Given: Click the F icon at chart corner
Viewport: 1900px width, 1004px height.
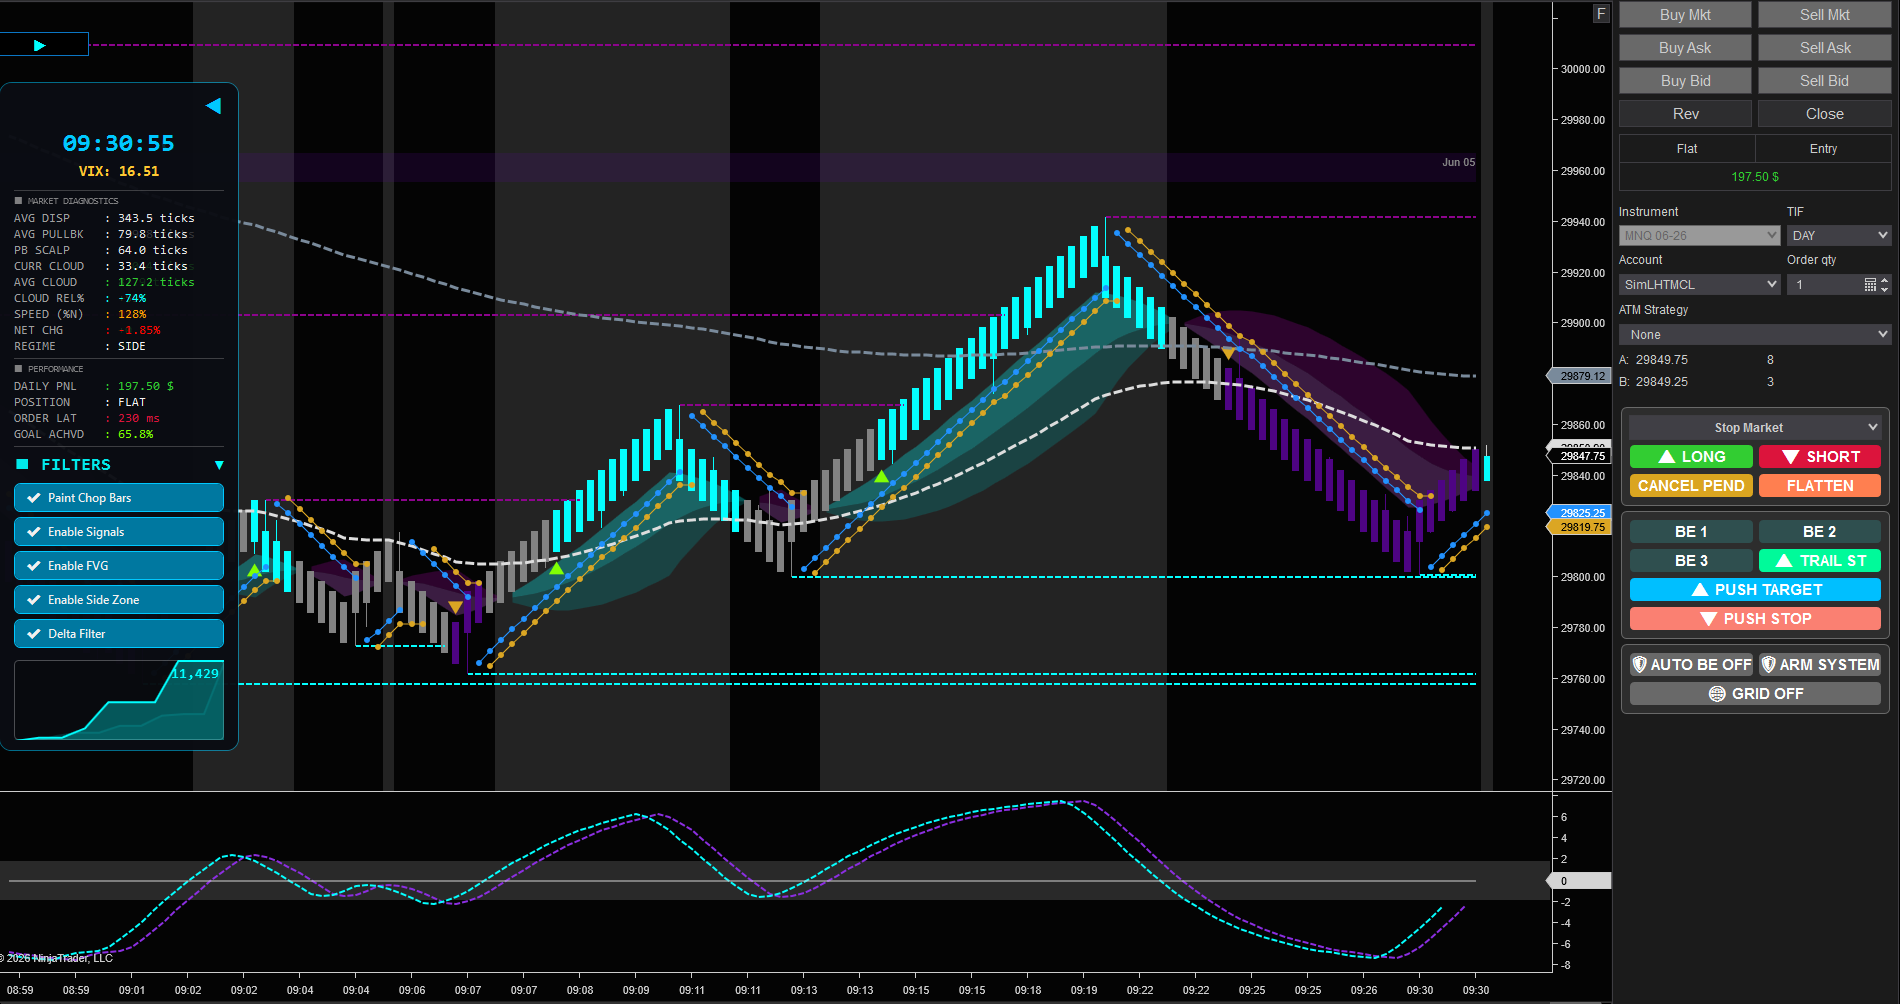Looking at the screenshot, I should (1601, 14).
